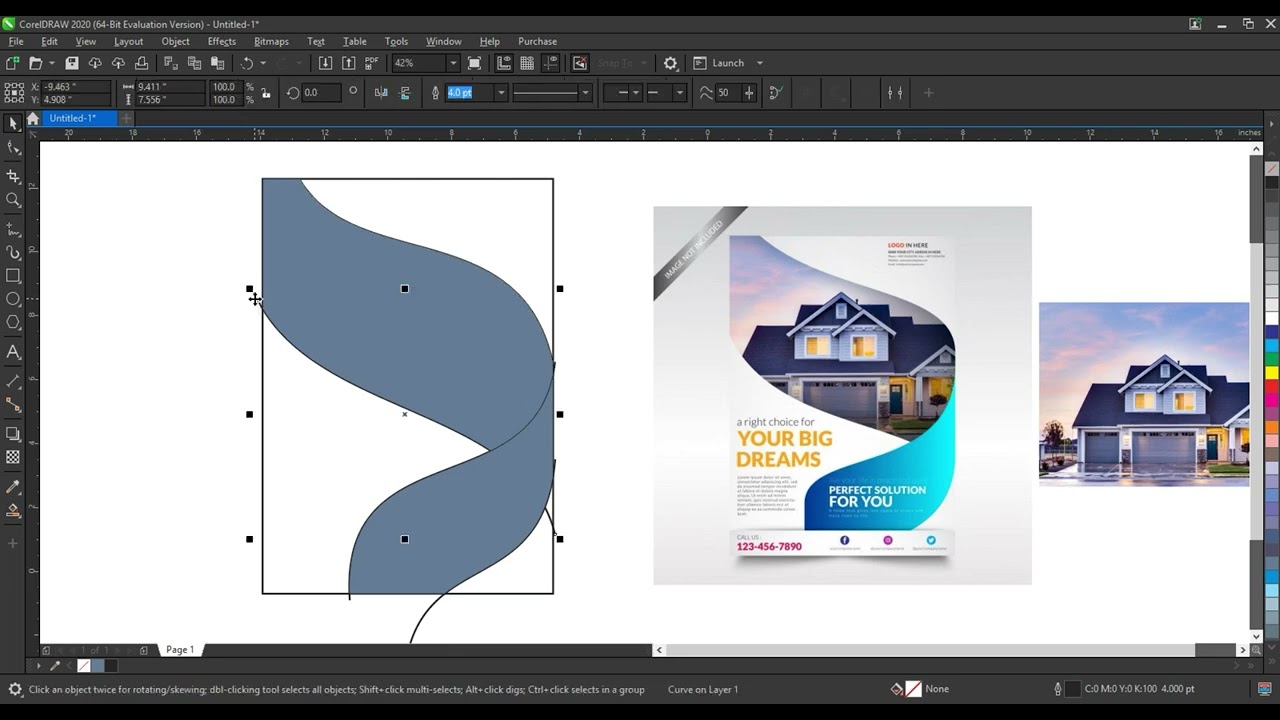Select the Parallel Dimension tool
The width and height of the screenshot is (1280, 720).
pos(13,381)
